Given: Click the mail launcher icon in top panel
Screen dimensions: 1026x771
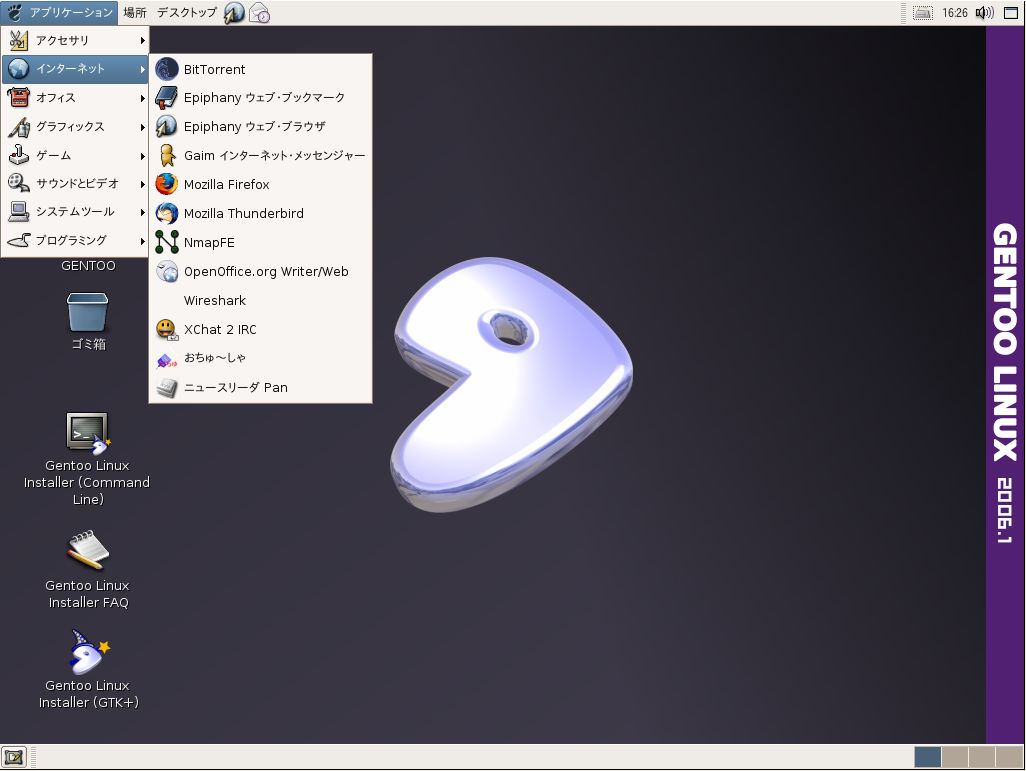Looking at the screenshot, I should coord(260,12).
